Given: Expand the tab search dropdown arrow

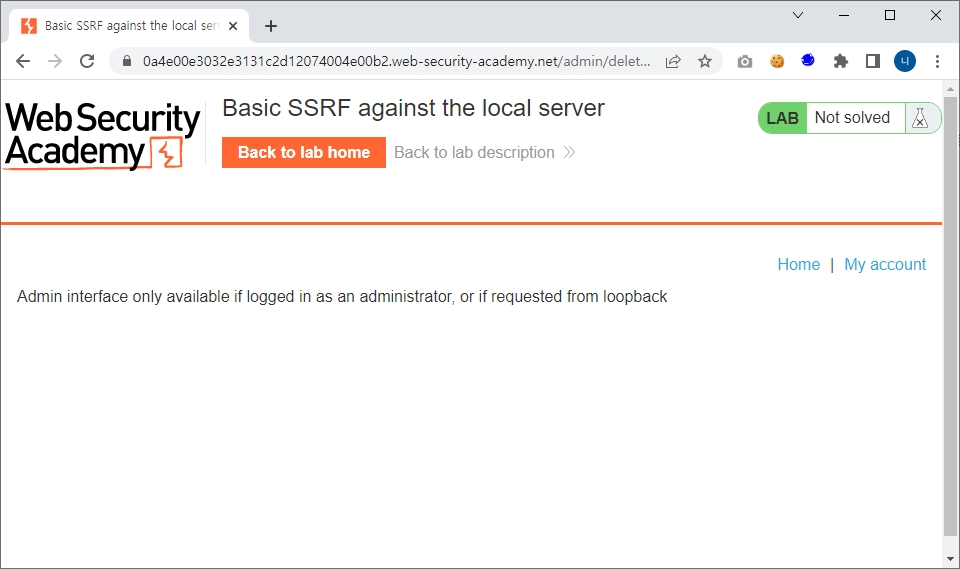Looking at the screenshot, I should (798, 15).
